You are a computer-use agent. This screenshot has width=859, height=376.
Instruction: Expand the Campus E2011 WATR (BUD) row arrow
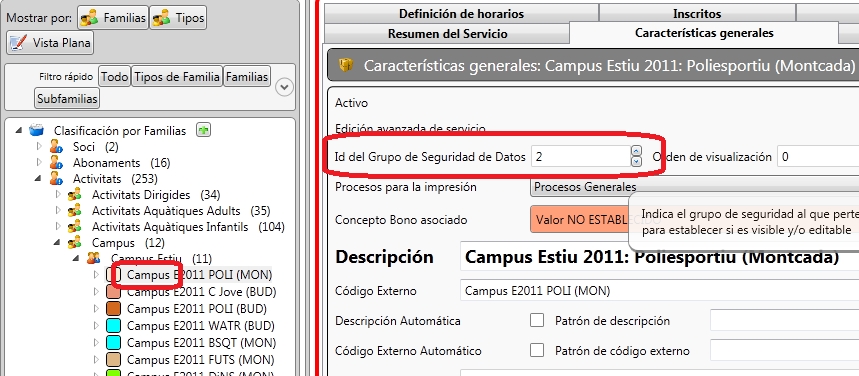coord(97,326)
